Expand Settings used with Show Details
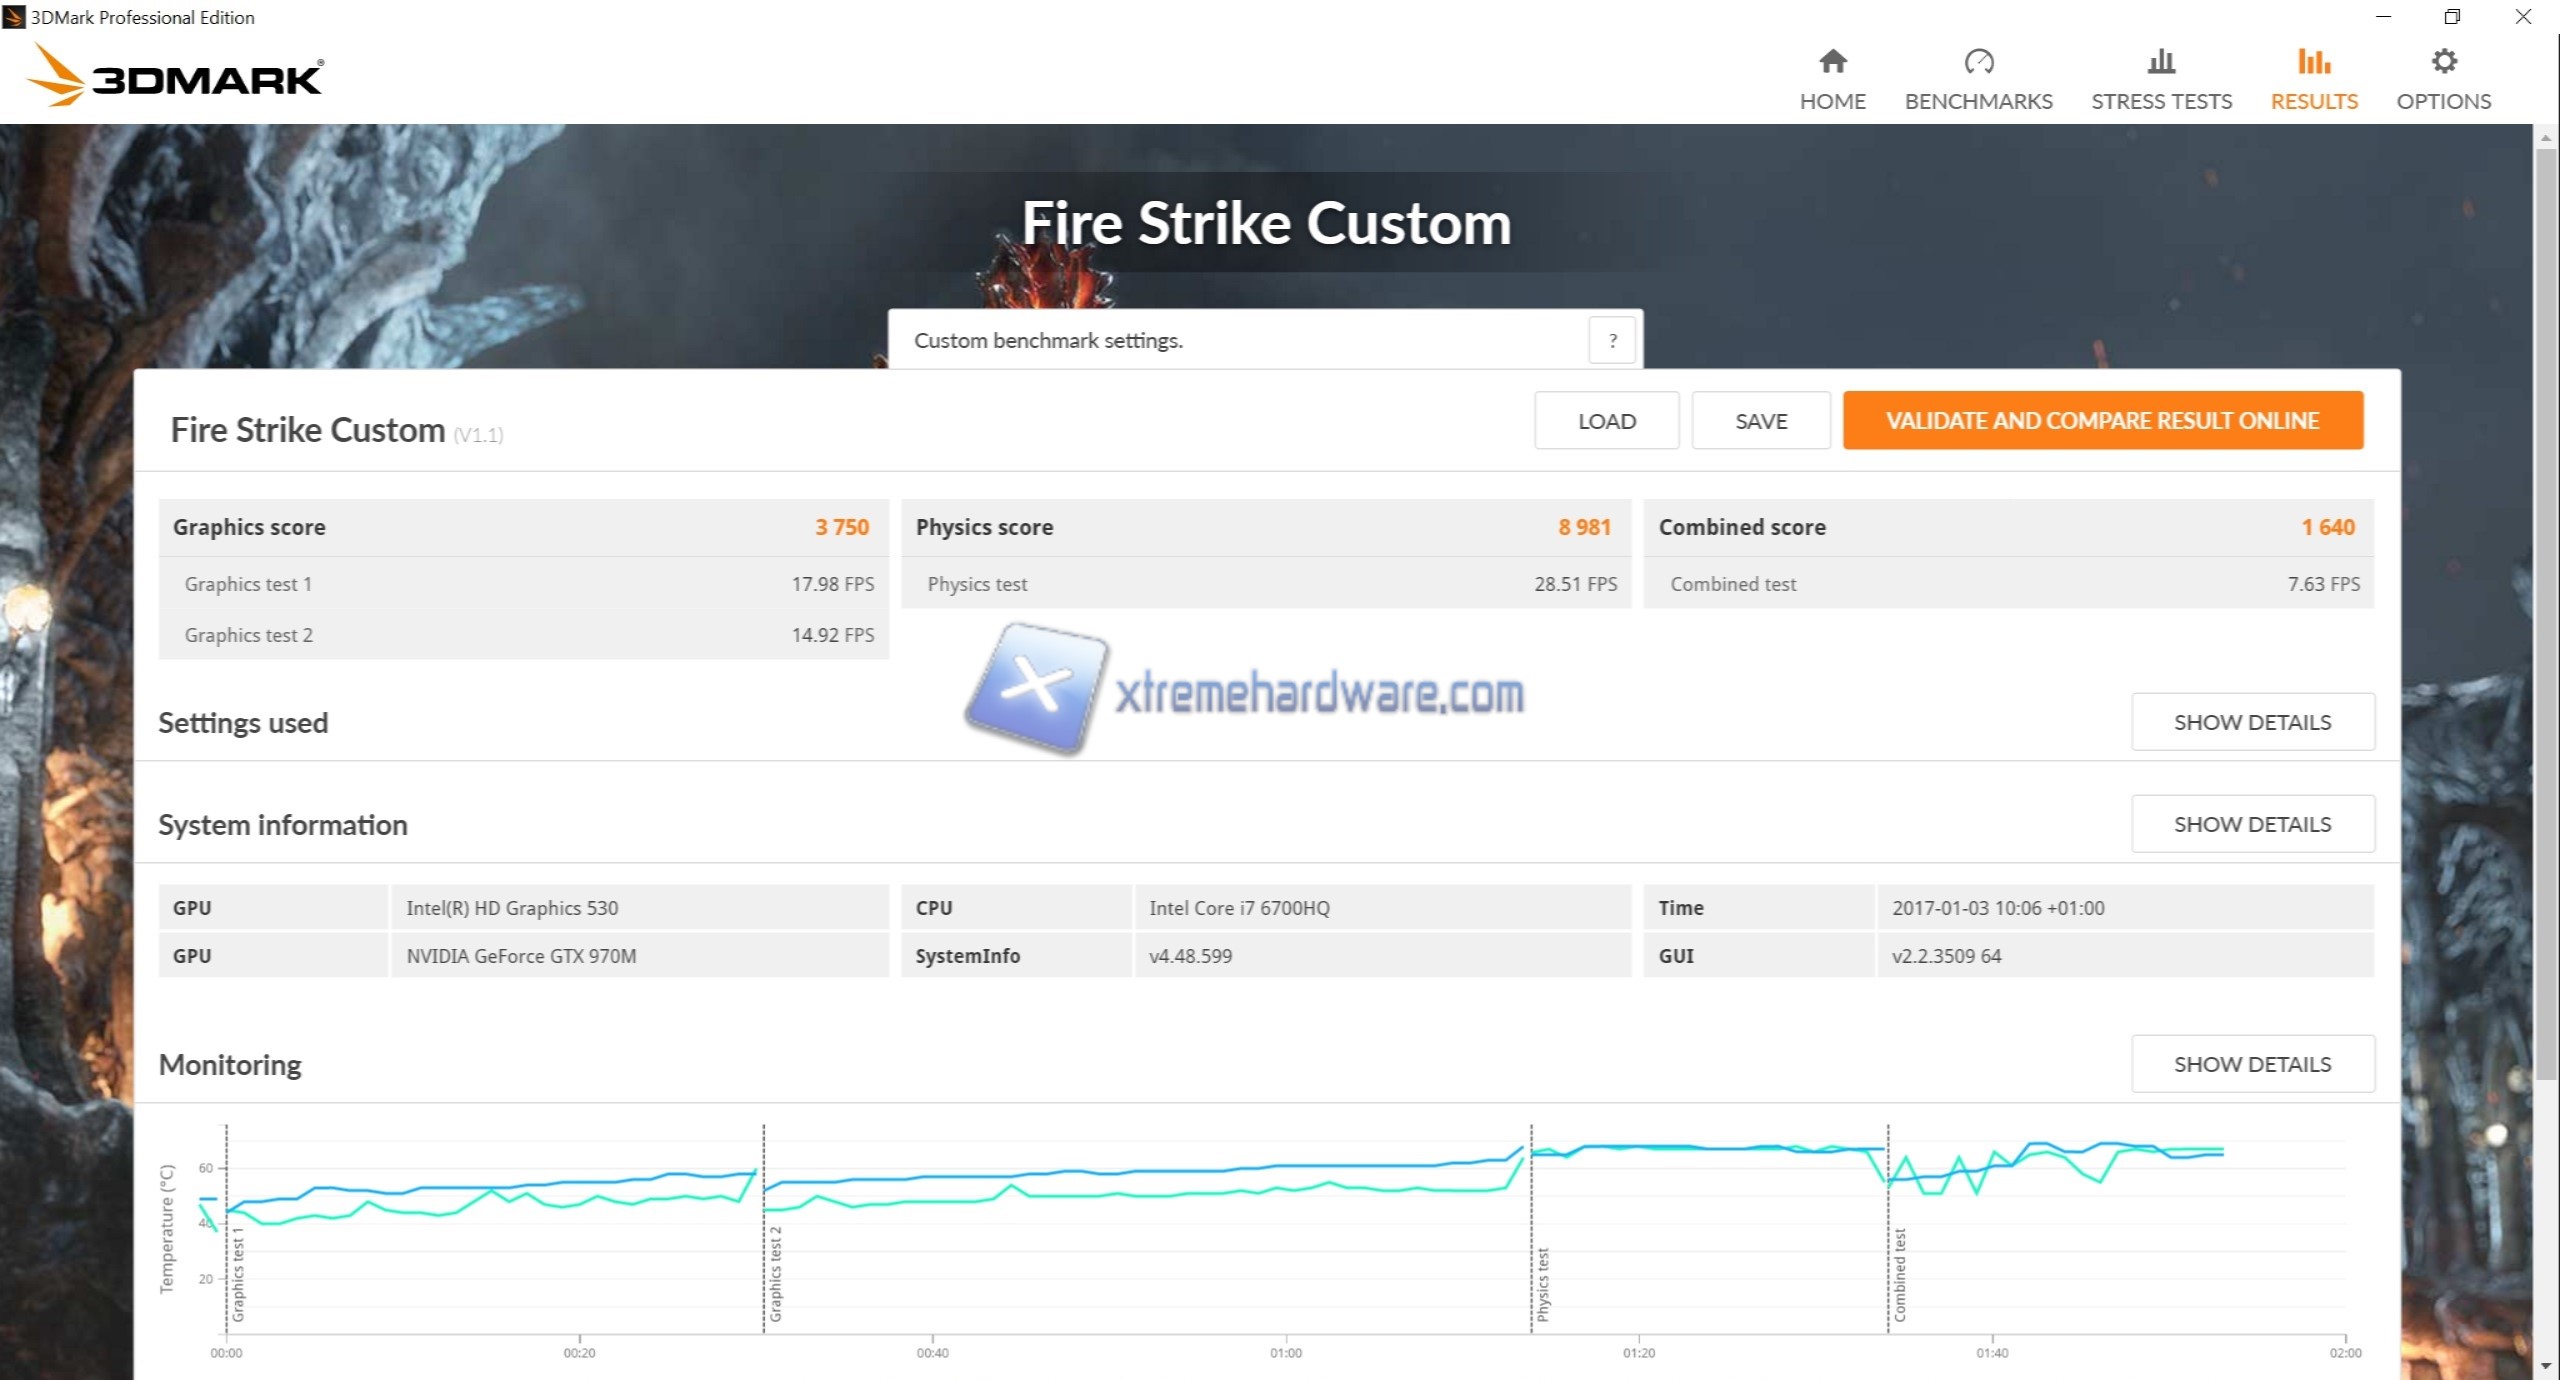The height and width of the screenshot is (1380, 2560). (x=2252, y=722)
